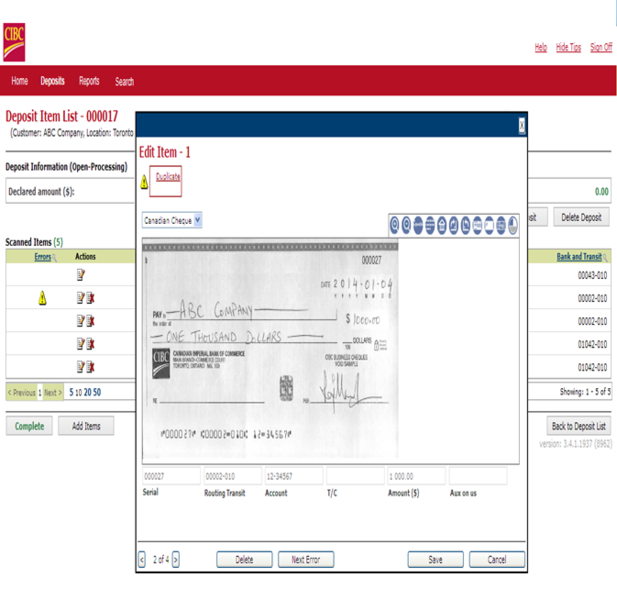Click delete icon in fourth scanned item row
Screen dimensions: 617x600
(x=91, y=344)
